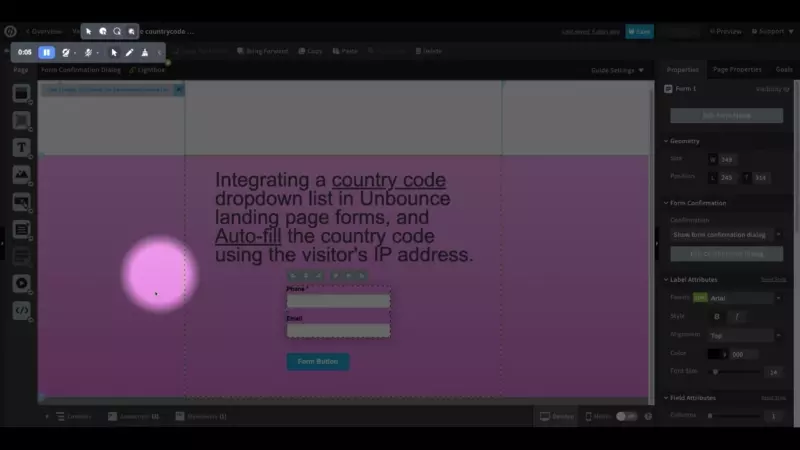The width and height of the screenshot is (800, 450).
Task: Toggle italic label style
Action: [x=737, y=317]
